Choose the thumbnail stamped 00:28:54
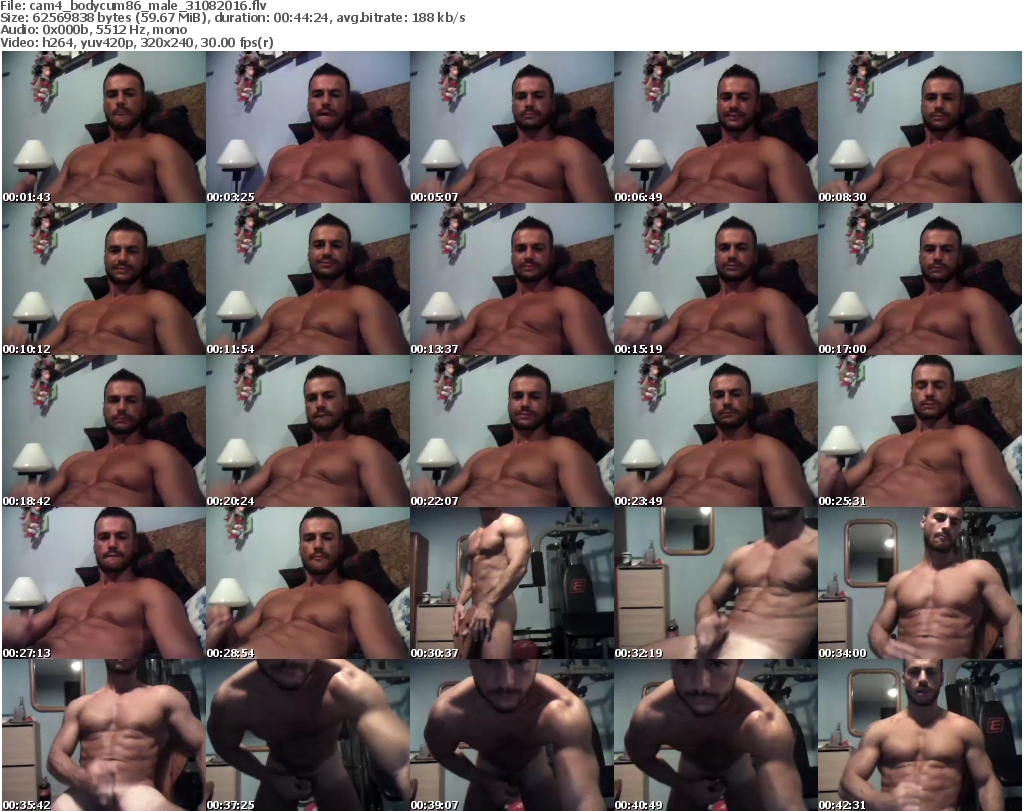 pos(308,583)
